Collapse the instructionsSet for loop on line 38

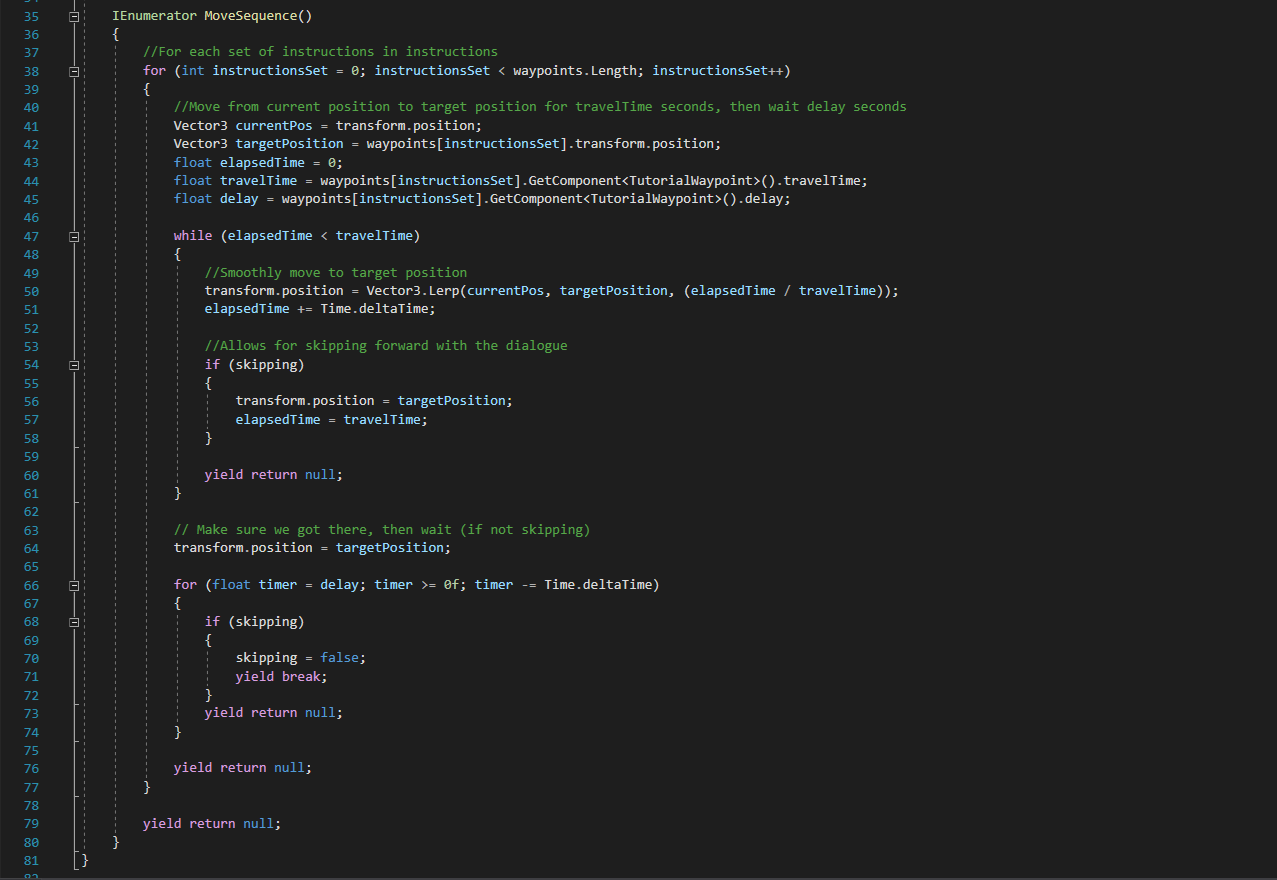(x=73, y=71)
